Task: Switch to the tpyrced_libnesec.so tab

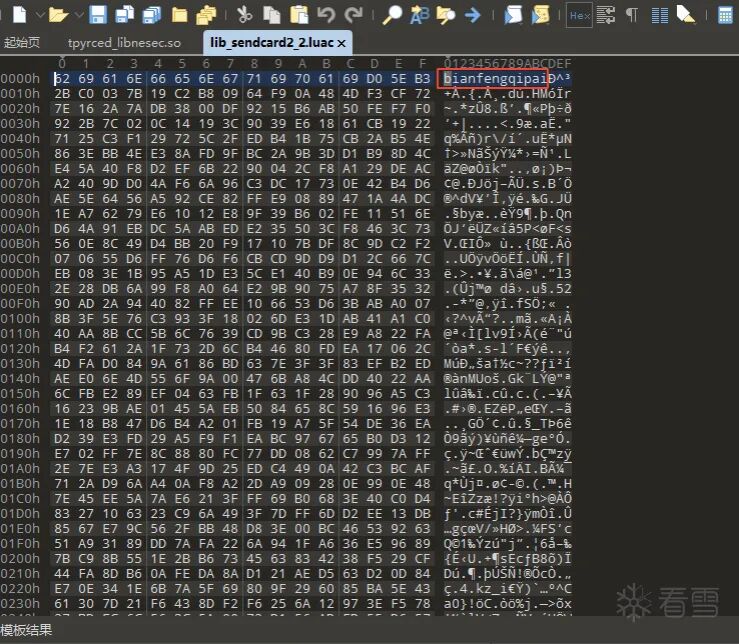Action: click(124, 43)
